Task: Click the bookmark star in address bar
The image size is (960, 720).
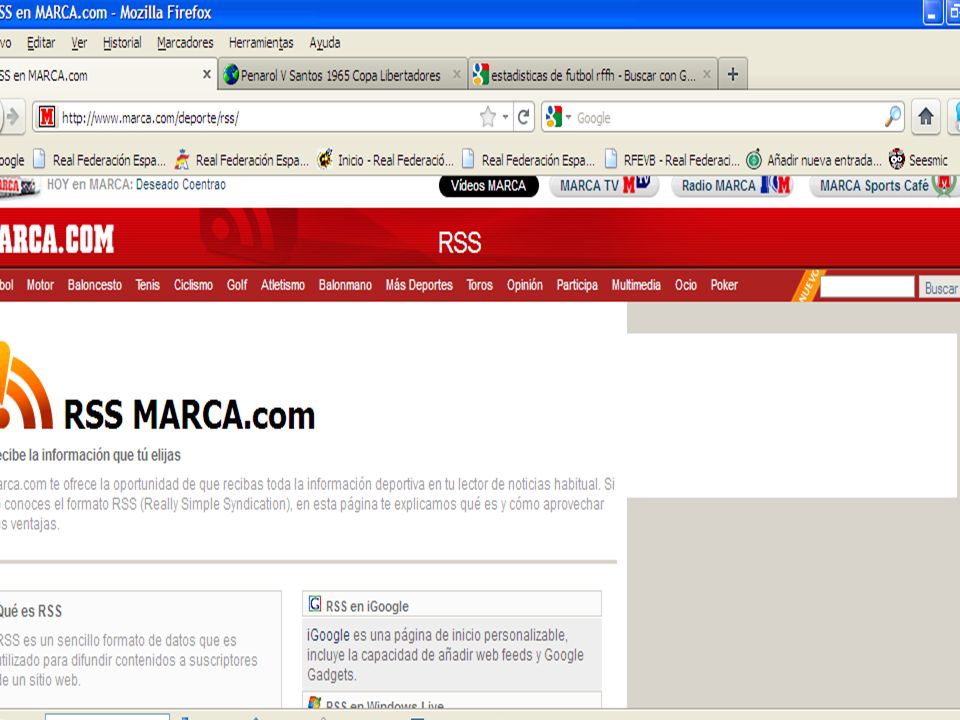Action: coord(488,116)
